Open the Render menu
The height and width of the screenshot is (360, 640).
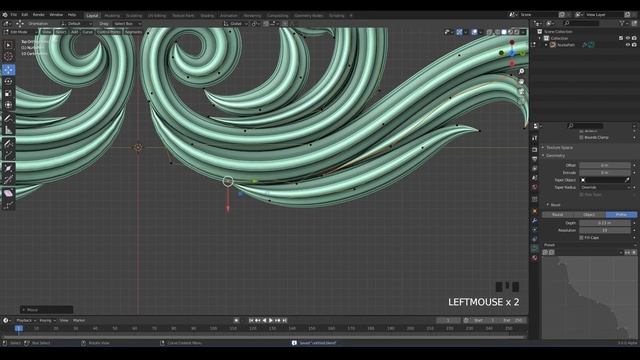tap(38, 15)
